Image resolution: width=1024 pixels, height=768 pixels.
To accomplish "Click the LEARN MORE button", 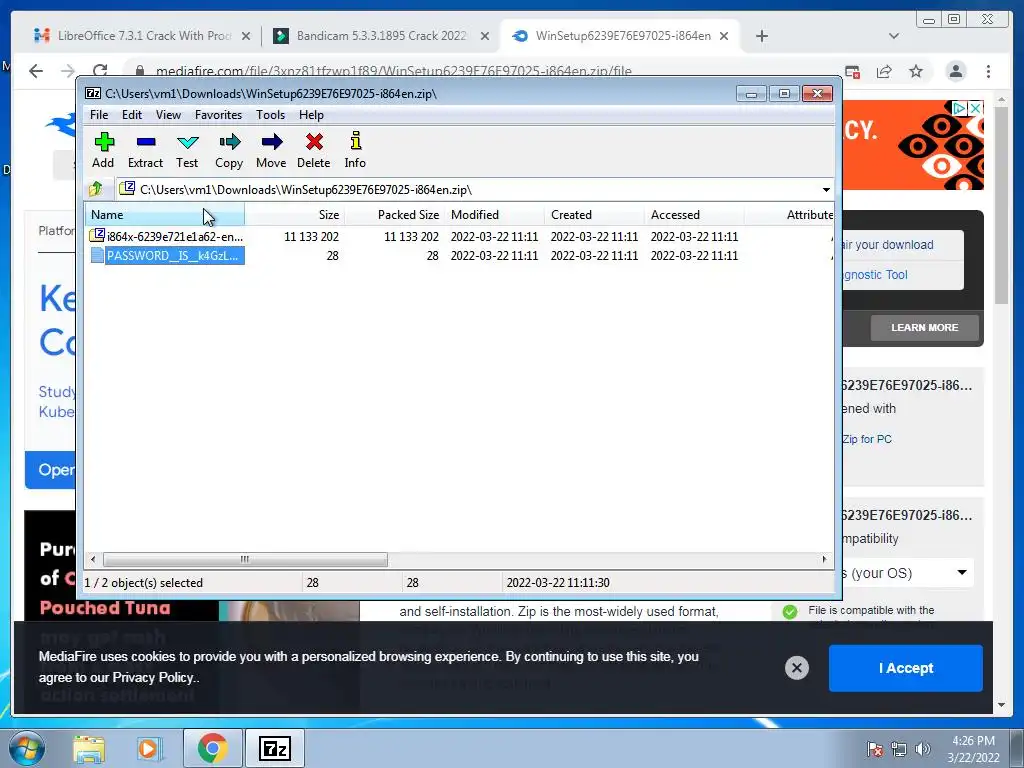I will [925, 327].
